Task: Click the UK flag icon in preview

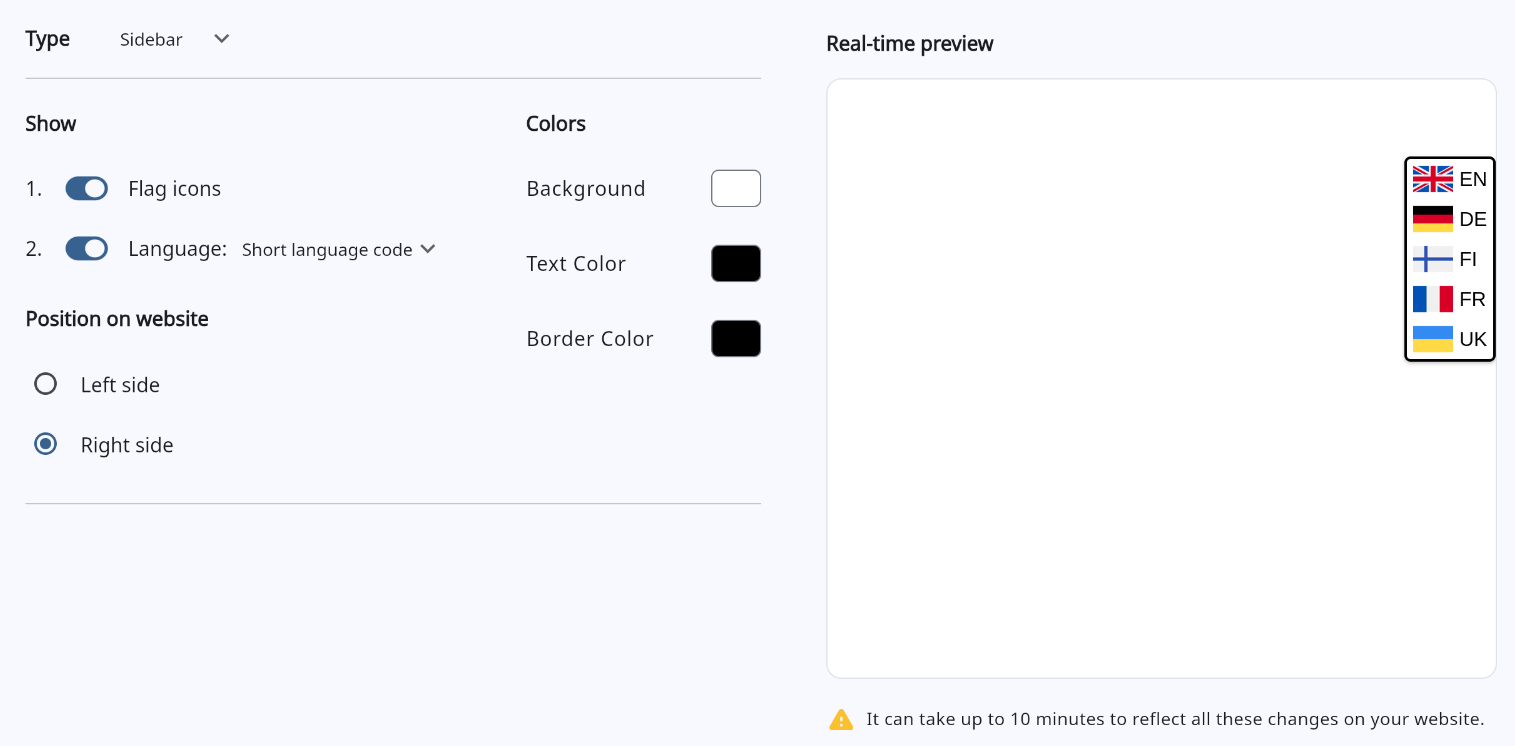Action: [x=1432, y=179]
